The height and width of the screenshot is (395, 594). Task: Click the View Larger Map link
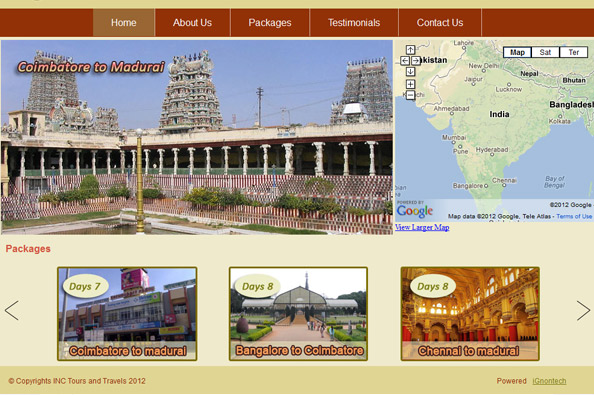pyautogui.click(x=422, y=227)
